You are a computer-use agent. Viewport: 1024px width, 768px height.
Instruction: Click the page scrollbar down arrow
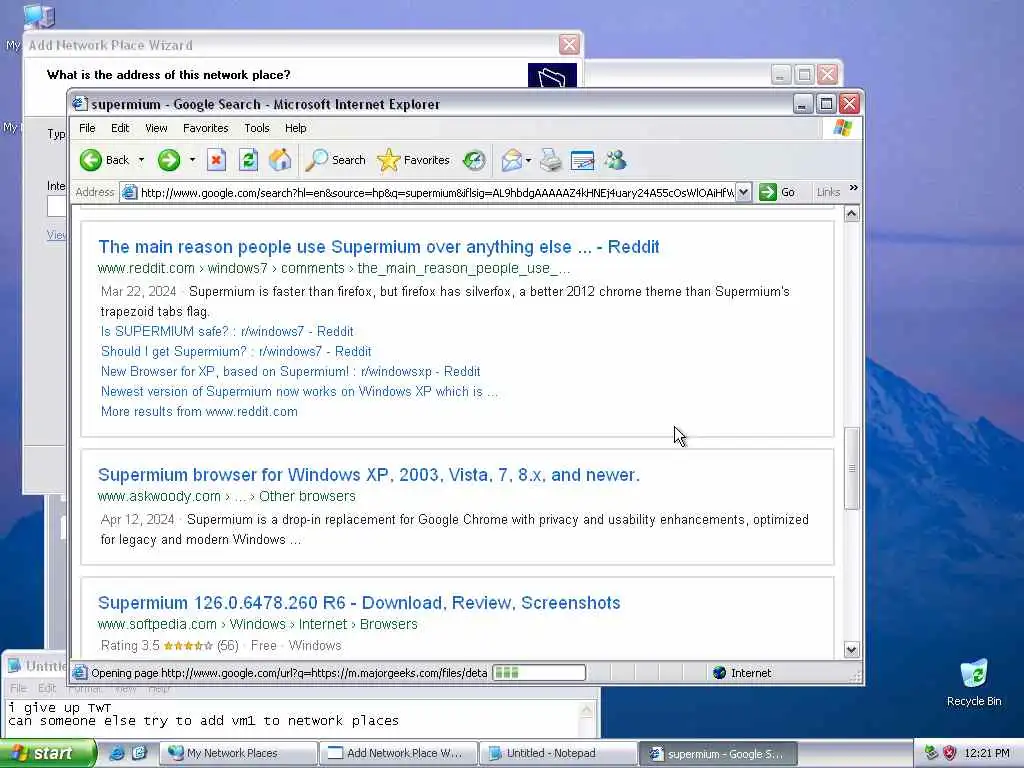852,649
